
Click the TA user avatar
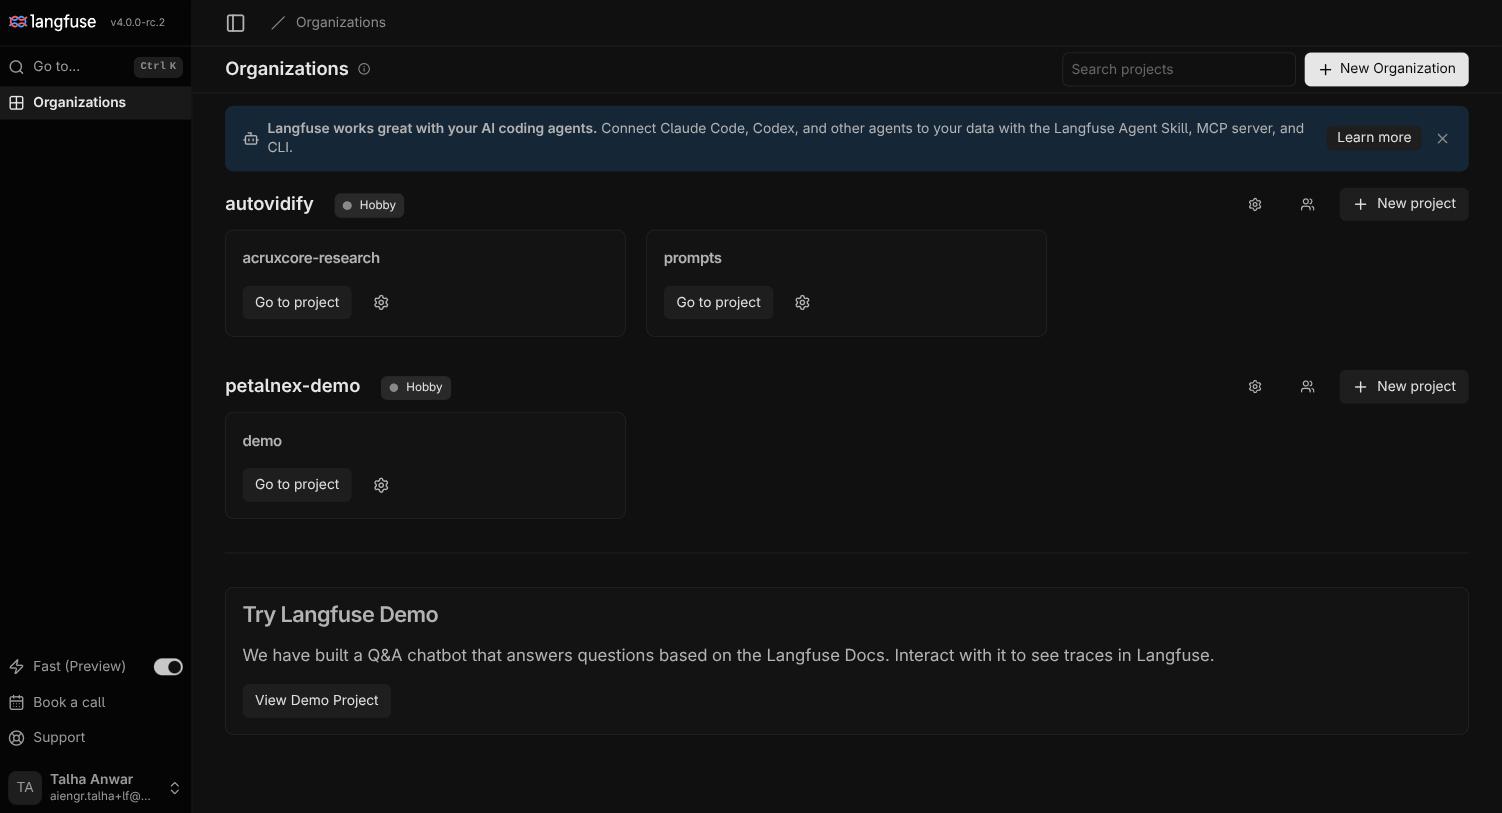(x=25, y=788)
